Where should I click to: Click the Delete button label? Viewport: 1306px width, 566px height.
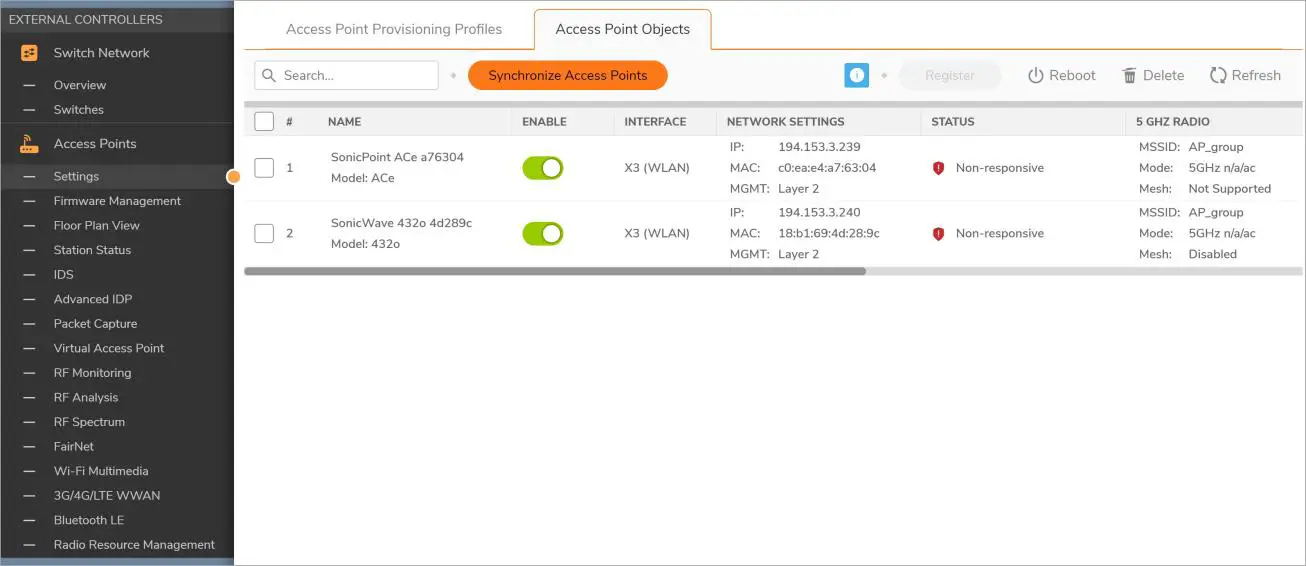click(x=1163, y=76)
